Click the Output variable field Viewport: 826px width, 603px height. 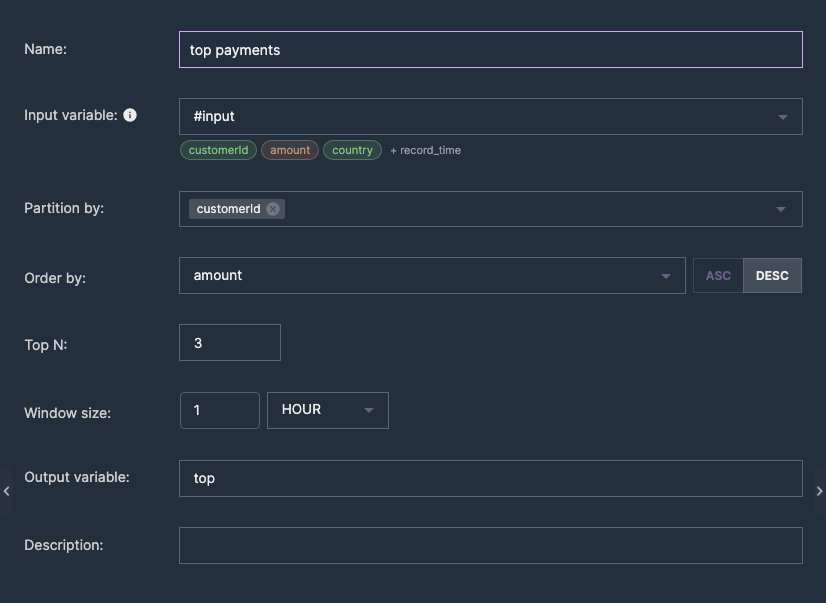pyautogui.click(x=490, y=479)
